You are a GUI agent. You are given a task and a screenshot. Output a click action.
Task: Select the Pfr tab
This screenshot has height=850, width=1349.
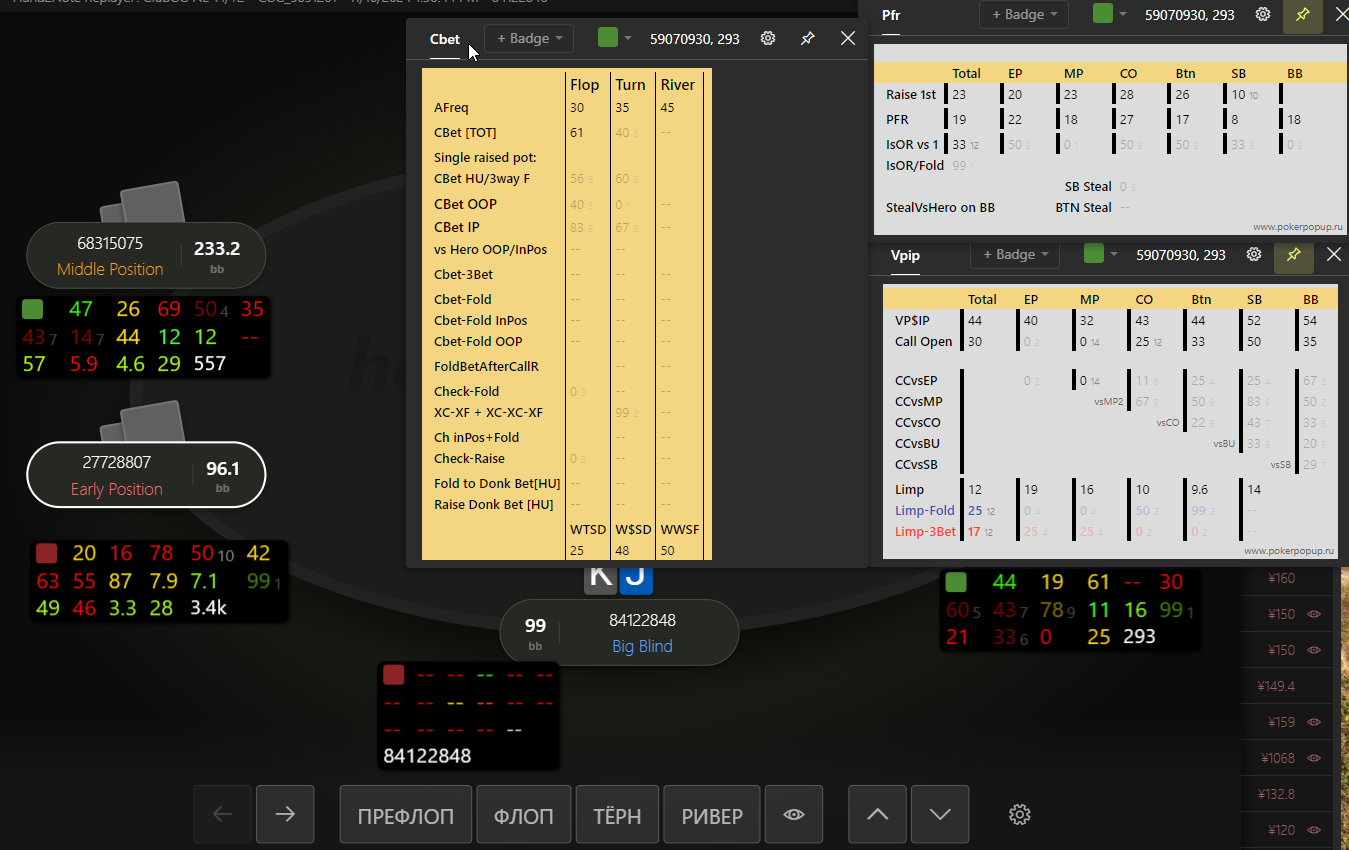coord(891,15)
